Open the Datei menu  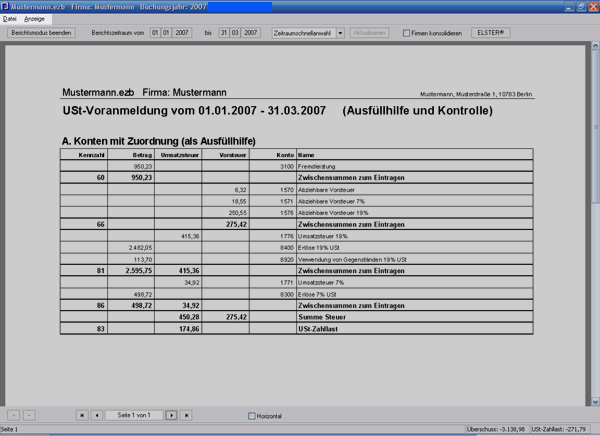click(10, 19)
